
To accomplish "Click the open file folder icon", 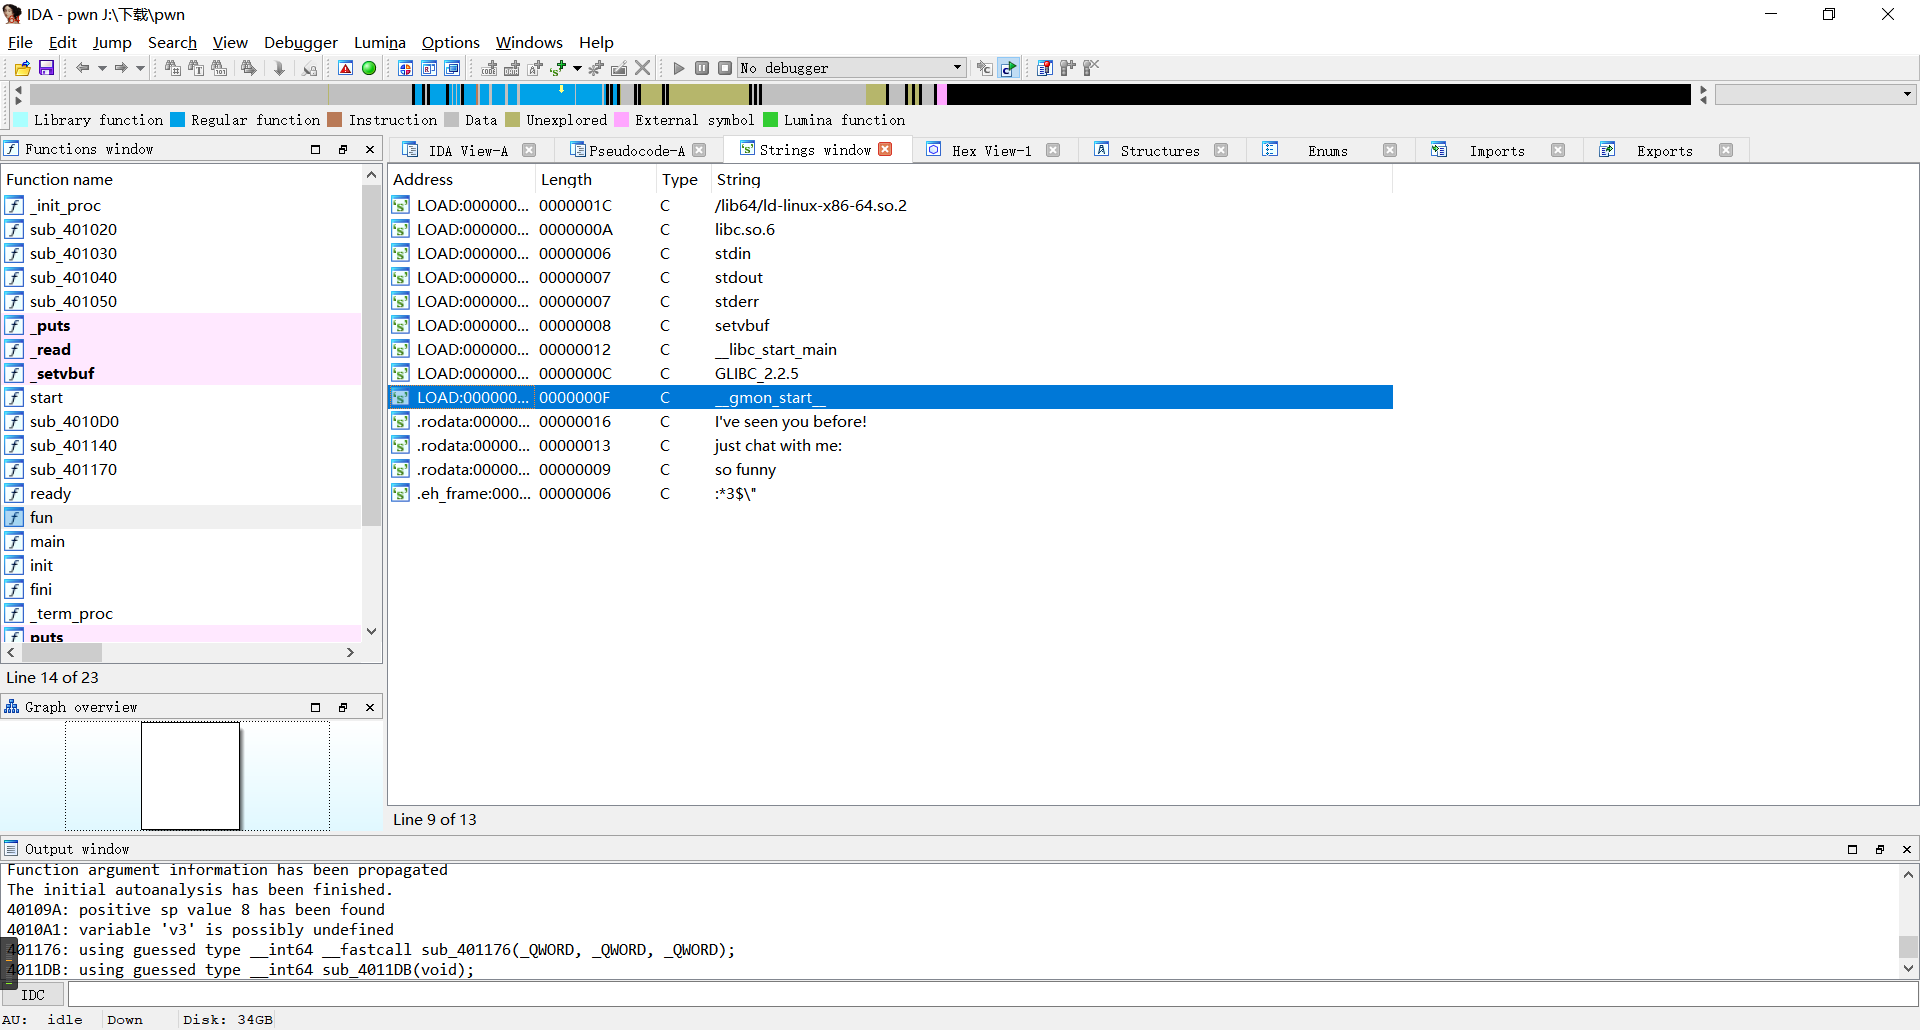I will [x=22, y=68].
